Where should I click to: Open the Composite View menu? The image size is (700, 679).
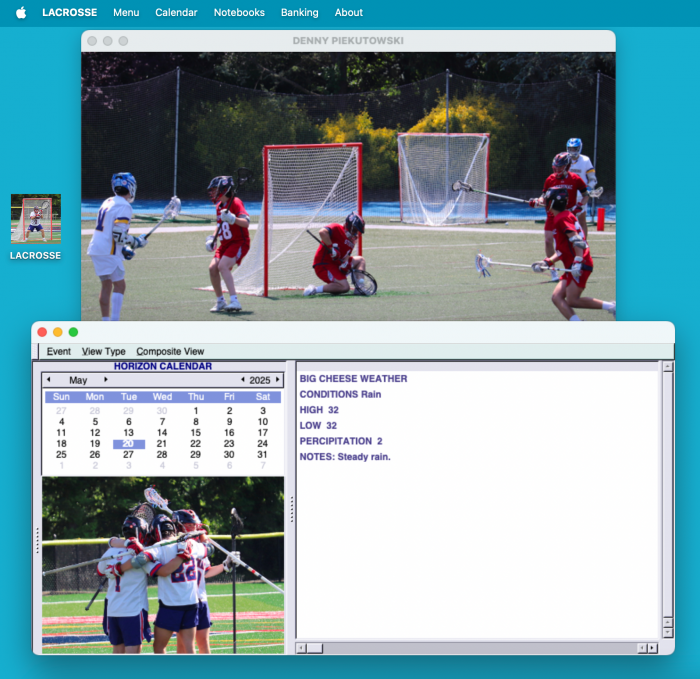170,352
